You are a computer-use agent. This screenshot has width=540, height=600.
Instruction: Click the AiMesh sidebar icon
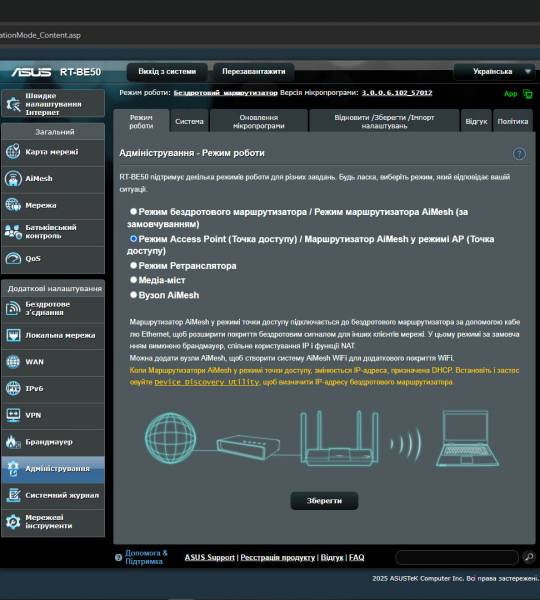click(x=13, y=178)
